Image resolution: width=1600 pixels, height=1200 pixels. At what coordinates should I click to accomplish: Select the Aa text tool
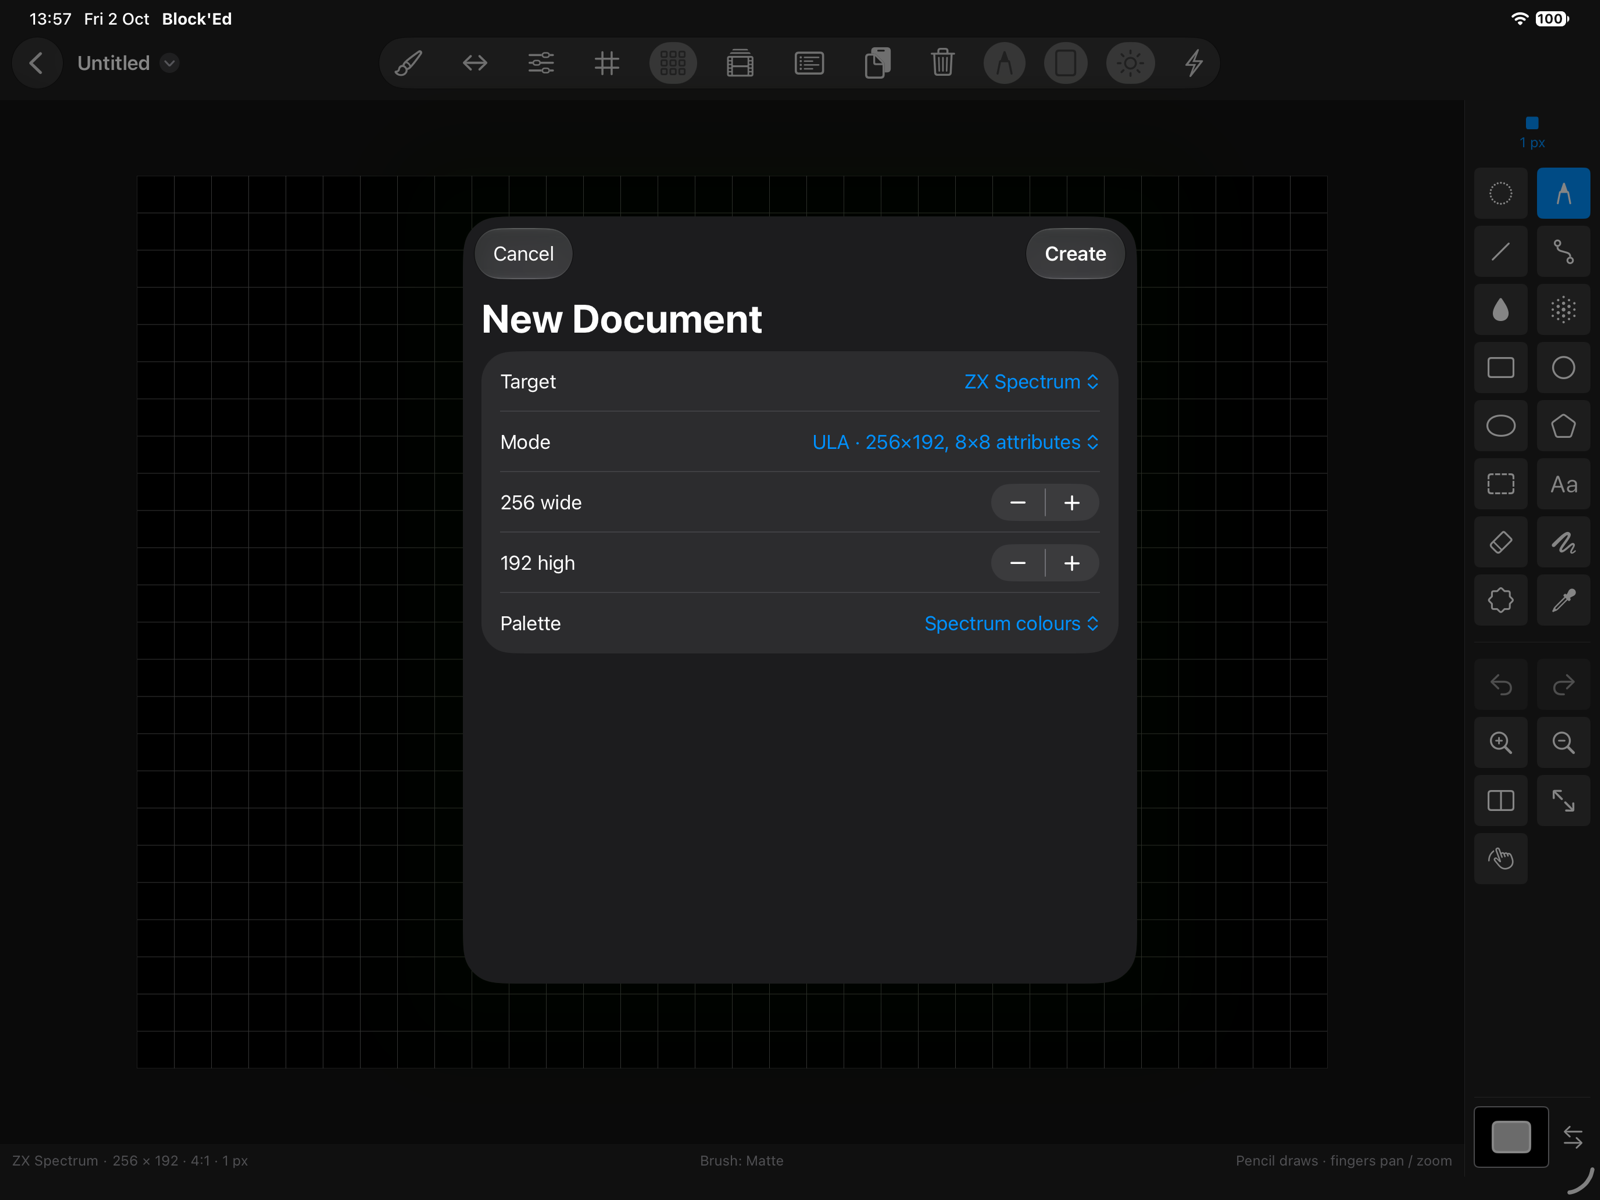1564,484
